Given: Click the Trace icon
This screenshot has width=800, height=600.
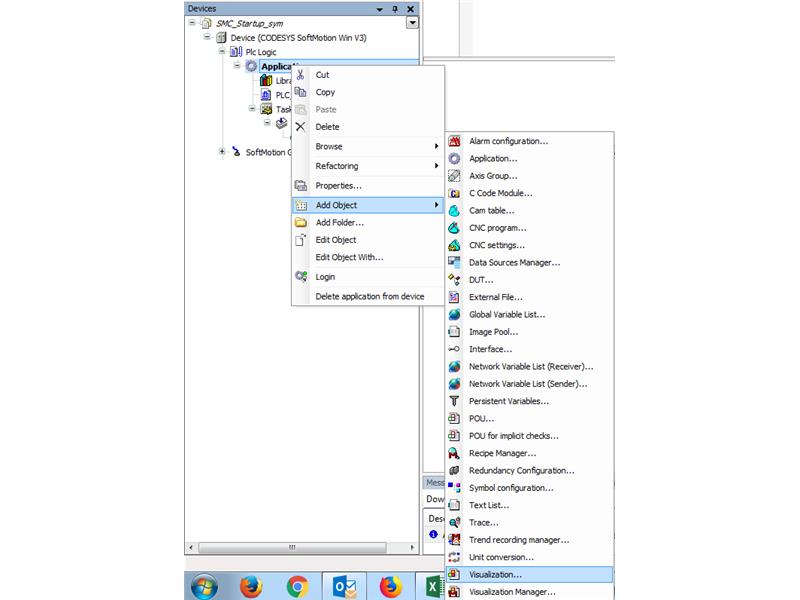Looking at the screenshot, I should click(x=454, y=523).
